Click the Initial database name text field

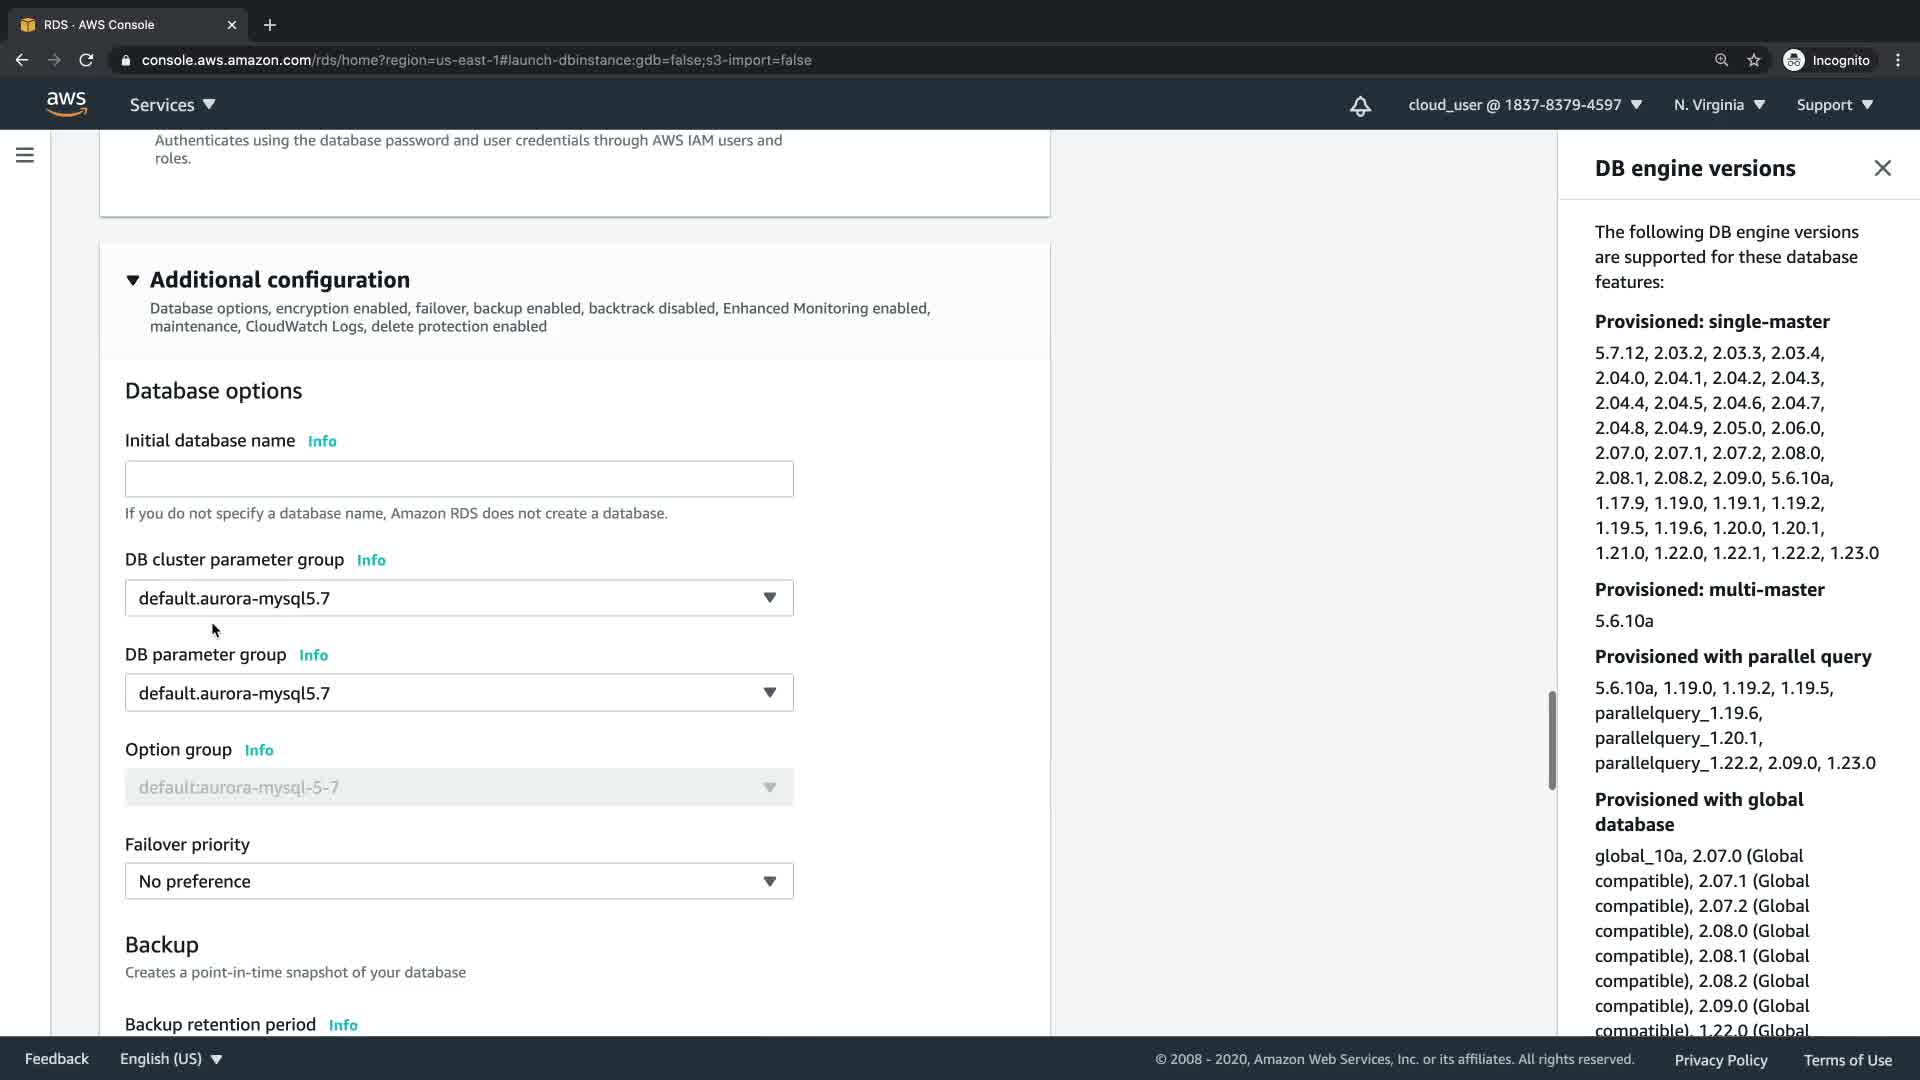[459, 479]
